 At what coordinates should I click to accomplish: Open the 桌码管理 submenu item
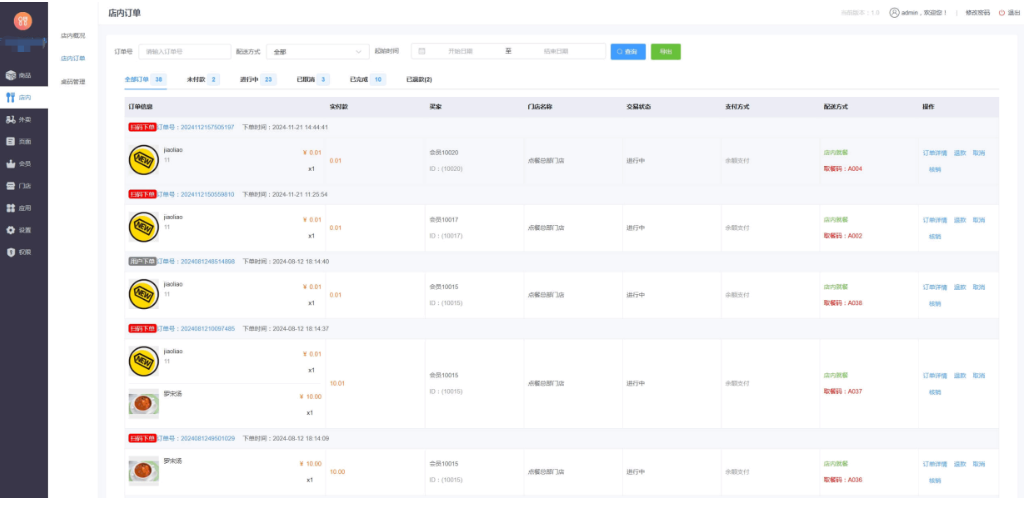(73, 82)
